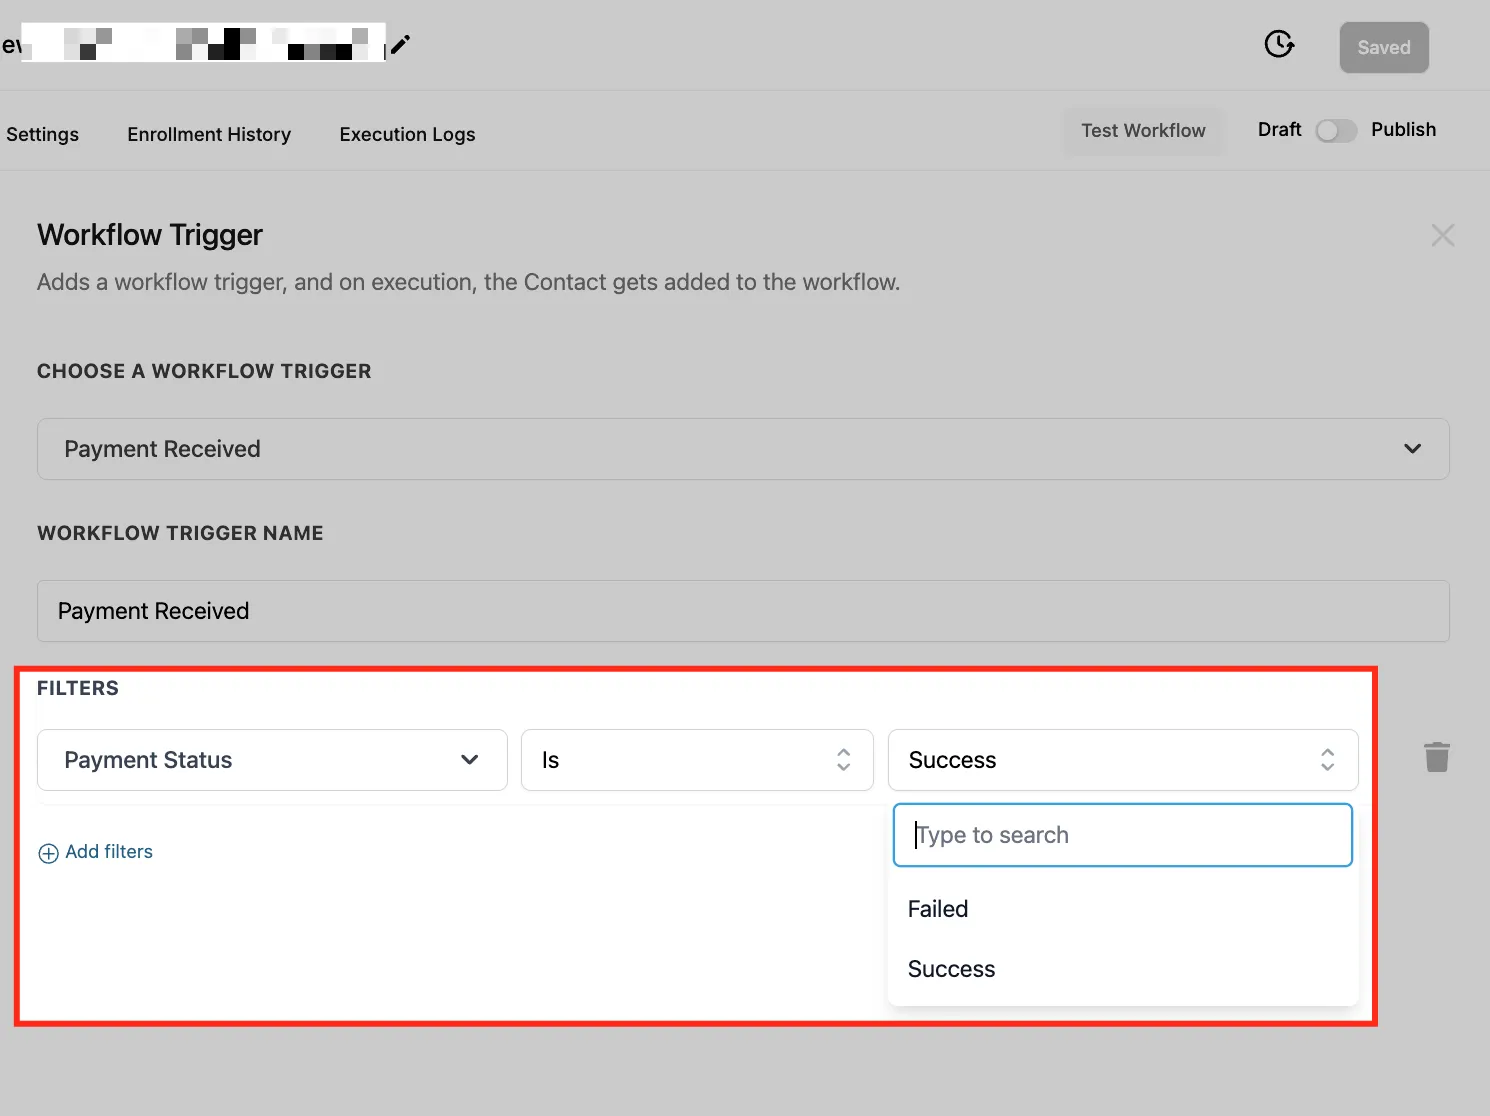Edit the Workflow Trigger Name field
The height and width of the screenshot is (1116, 1490).
743,611
